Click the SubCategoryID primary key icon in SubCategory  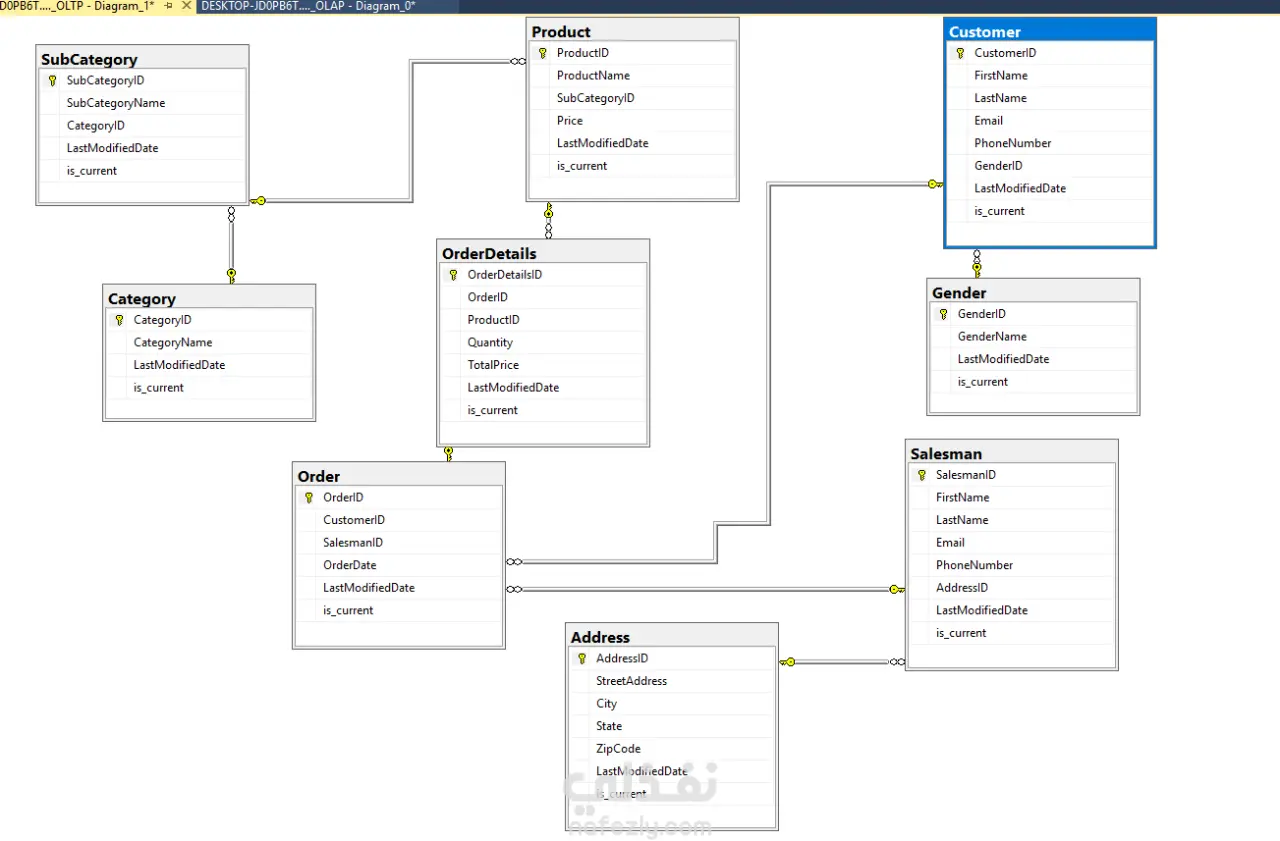coord(53,81)
